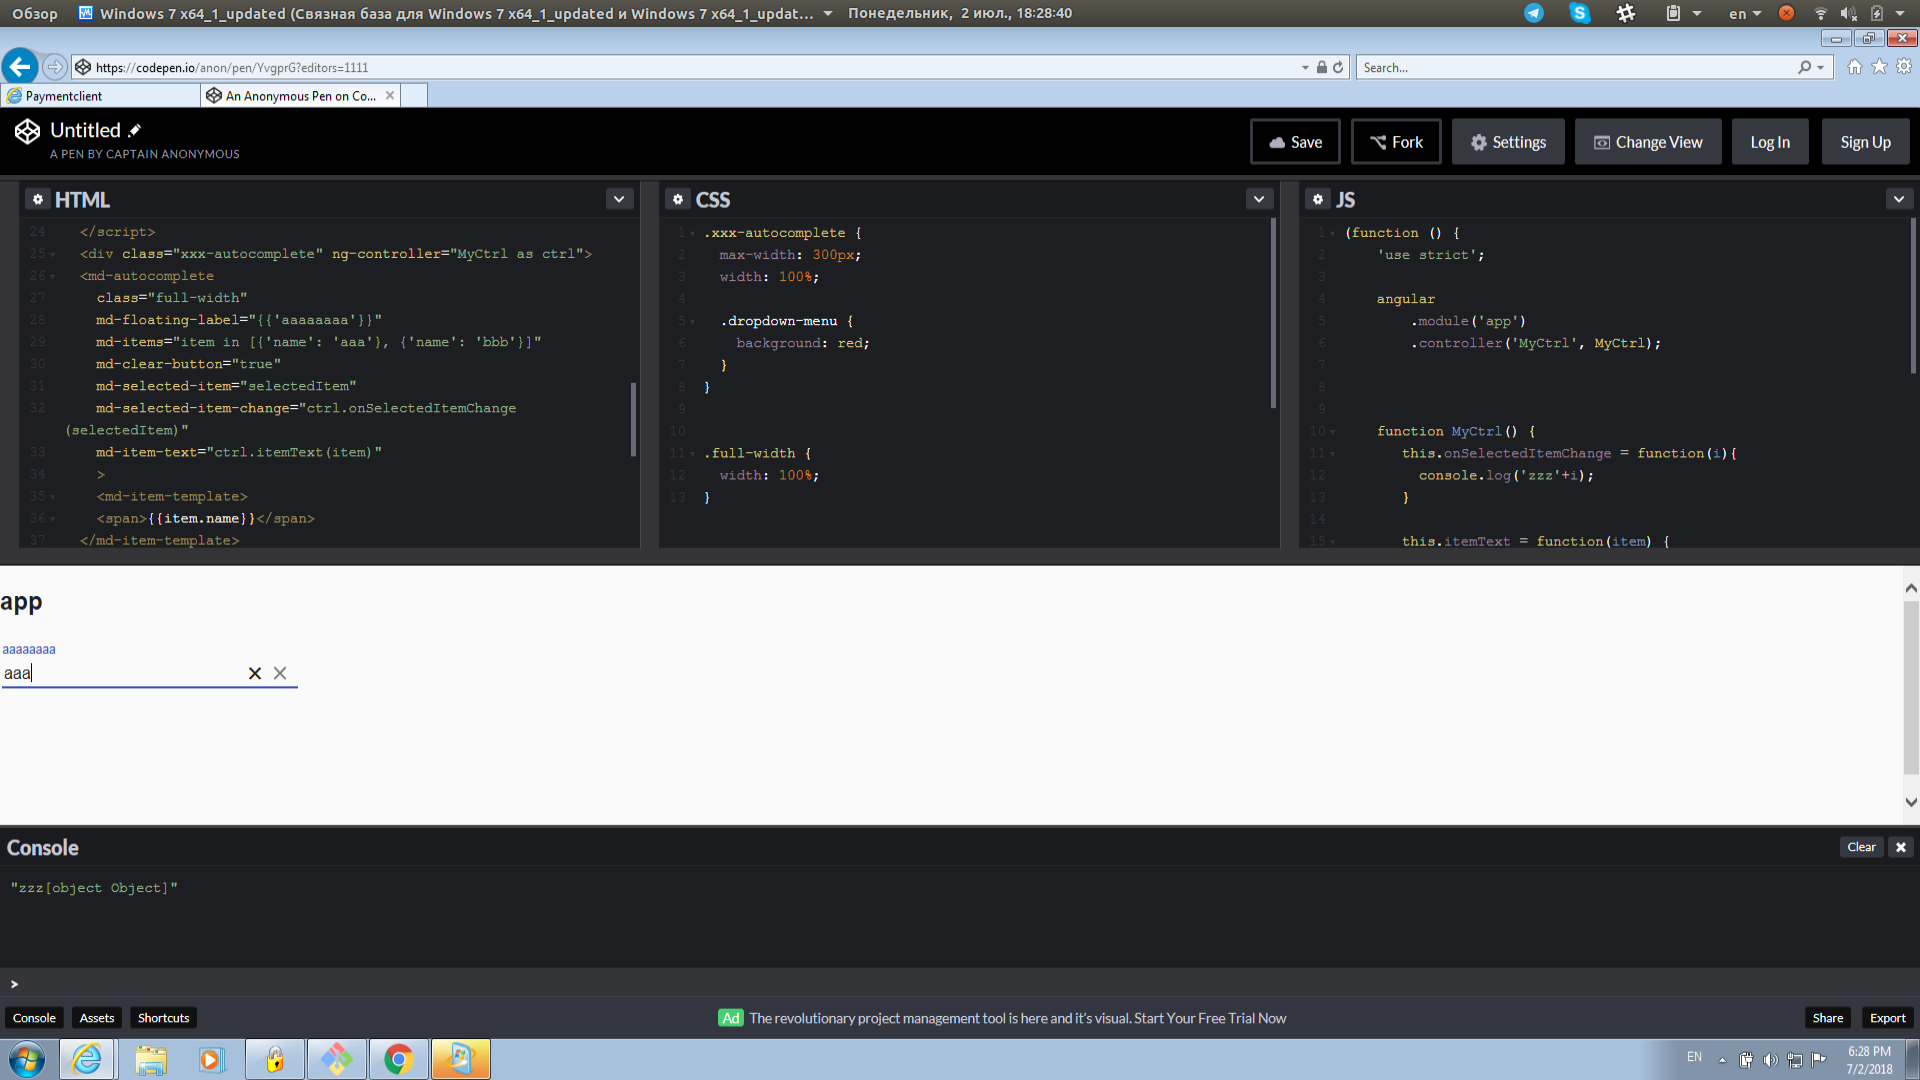Click the Save button
This screenshot has width=1920, height=1080.
1295,142
